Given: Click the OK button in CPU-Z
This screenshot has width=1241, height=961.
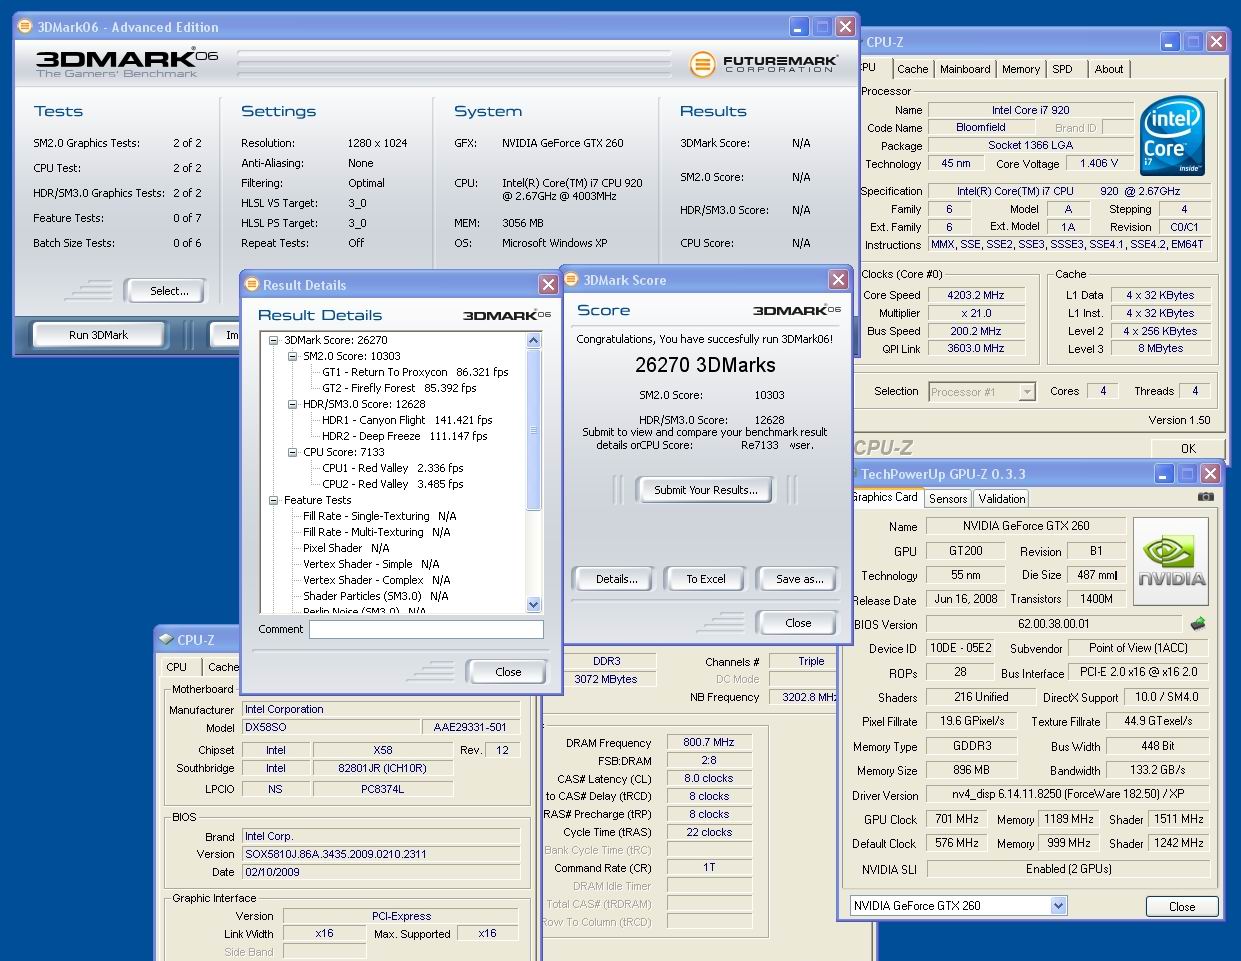Looking at the screenshot, I should click(x=1188, y=449).
